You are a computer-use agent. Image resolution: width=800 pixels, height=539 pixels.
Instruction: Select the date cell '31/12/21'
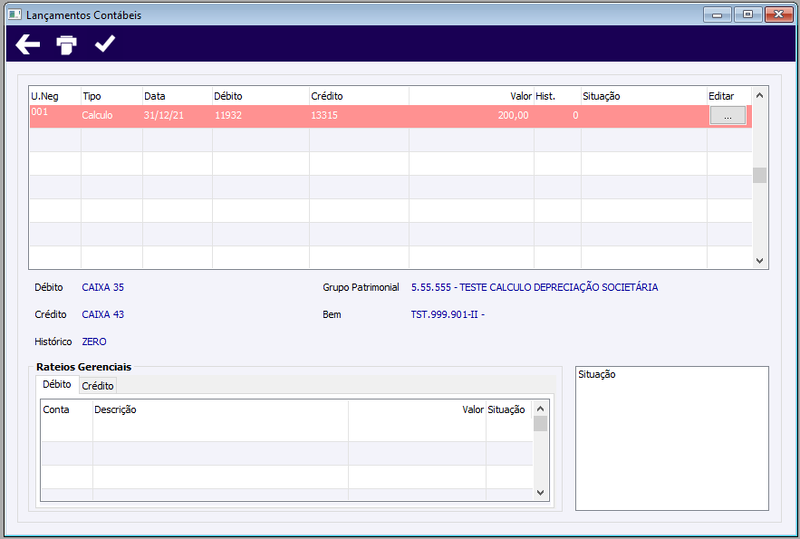coord(177,116)
